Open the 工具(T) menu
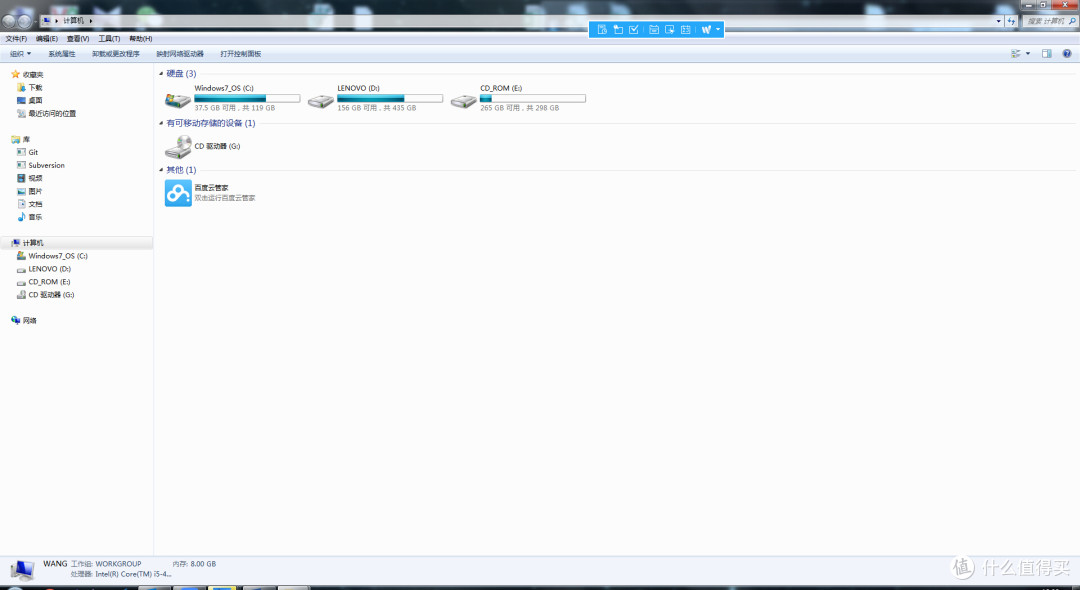This screenshot has width=1080, height=590. point(109,39)
